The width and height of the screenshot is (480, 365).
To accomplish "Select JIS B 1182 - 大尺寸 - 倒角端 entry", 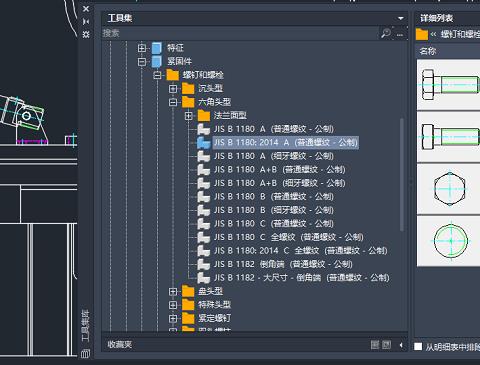I will pos(301,278).
